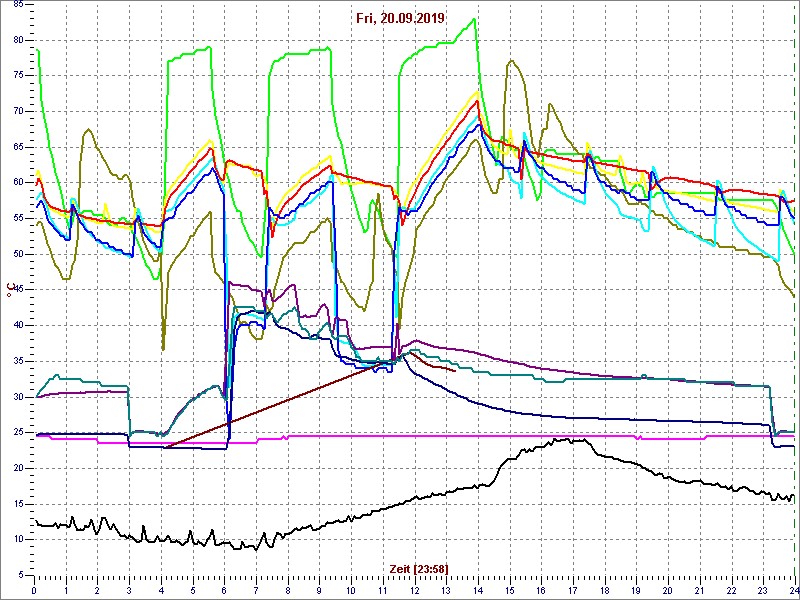
Task: Click hour label '2' on time axis
Action: (97, 591)
